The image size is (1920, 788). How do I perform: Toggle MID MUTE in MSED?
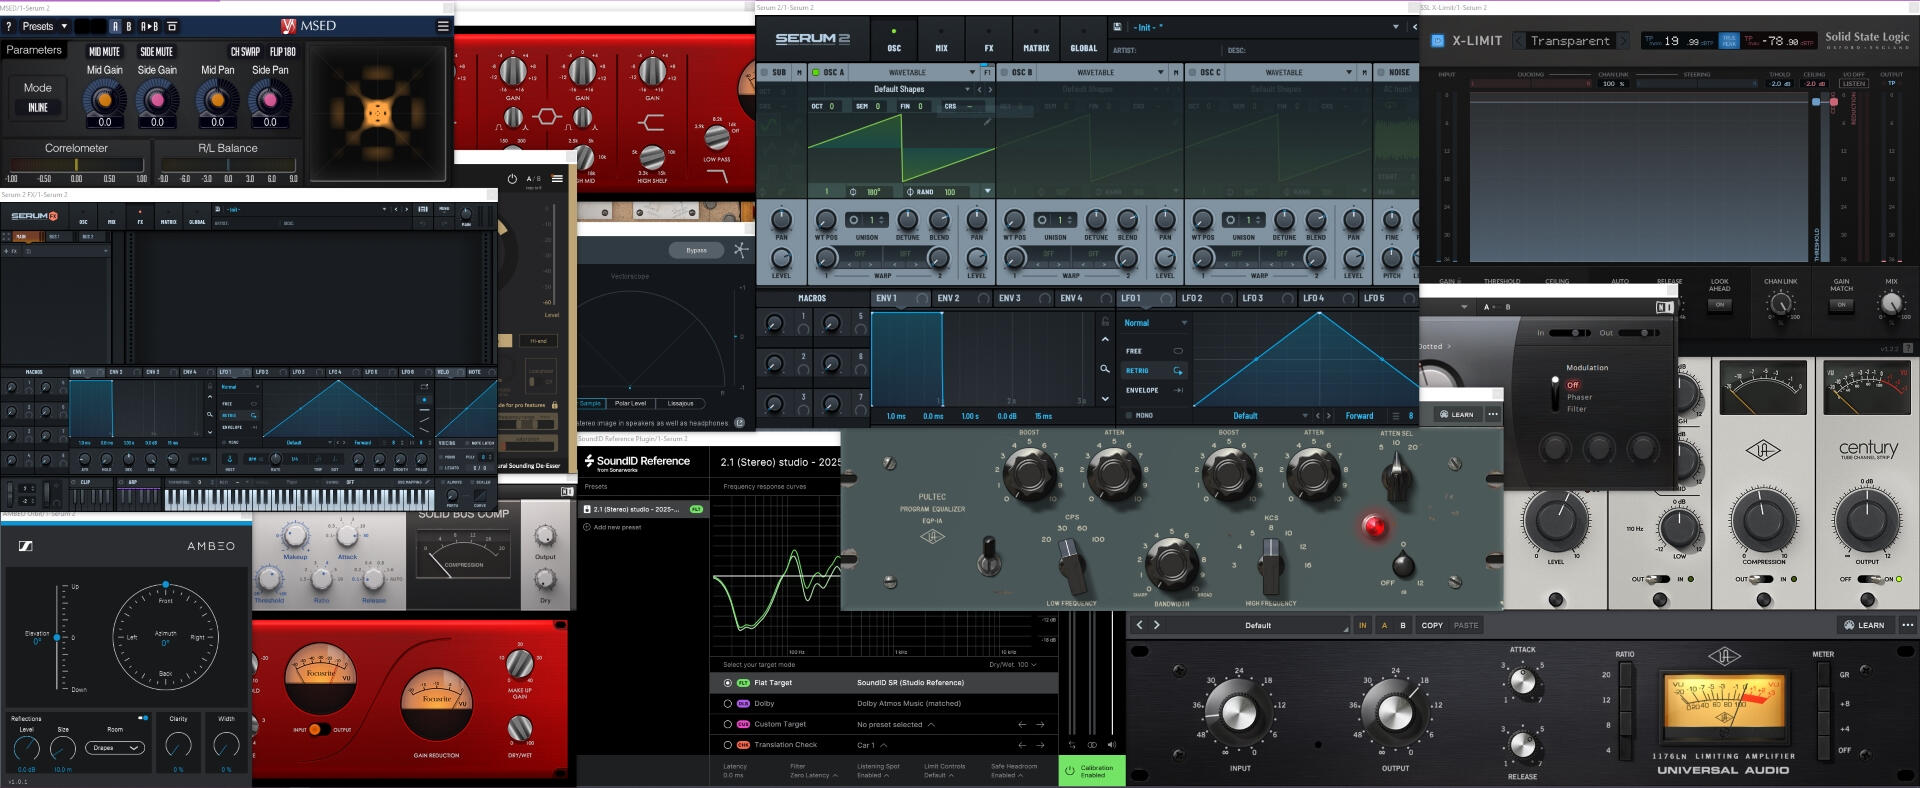click(104, 52)
